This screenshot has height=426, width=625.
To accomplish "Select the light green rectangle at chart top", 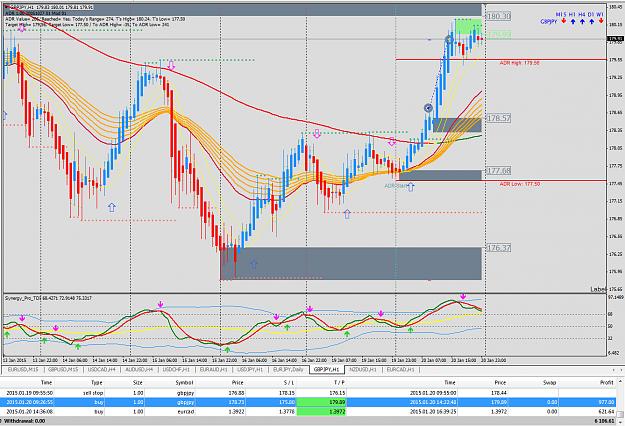I will tap(468, 26).
